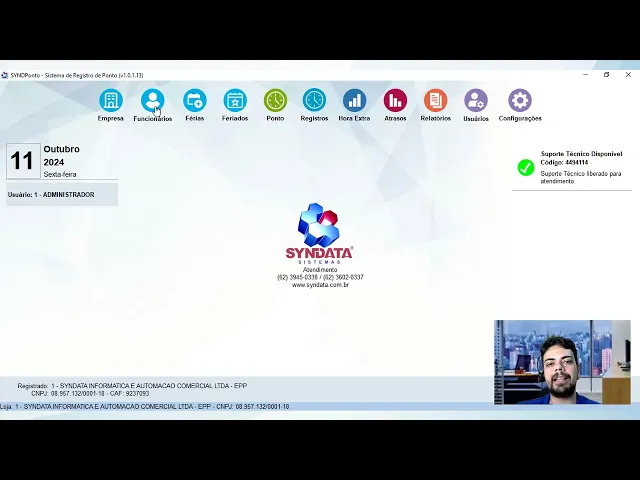Image resolution: width=640 pixels, height=480 pixels.
Task: Click the www.syndata.com.br link
Action: point(320,285)
